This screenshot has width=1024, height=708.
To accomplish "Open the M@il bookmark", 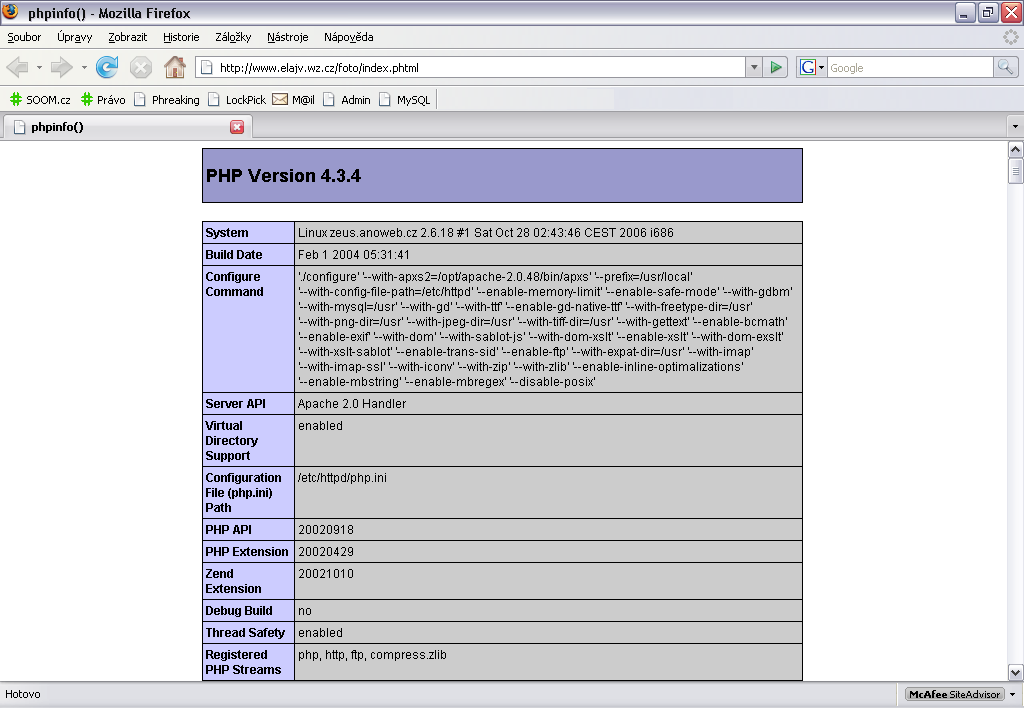I will pyautogui.click(x=293, y=100).
